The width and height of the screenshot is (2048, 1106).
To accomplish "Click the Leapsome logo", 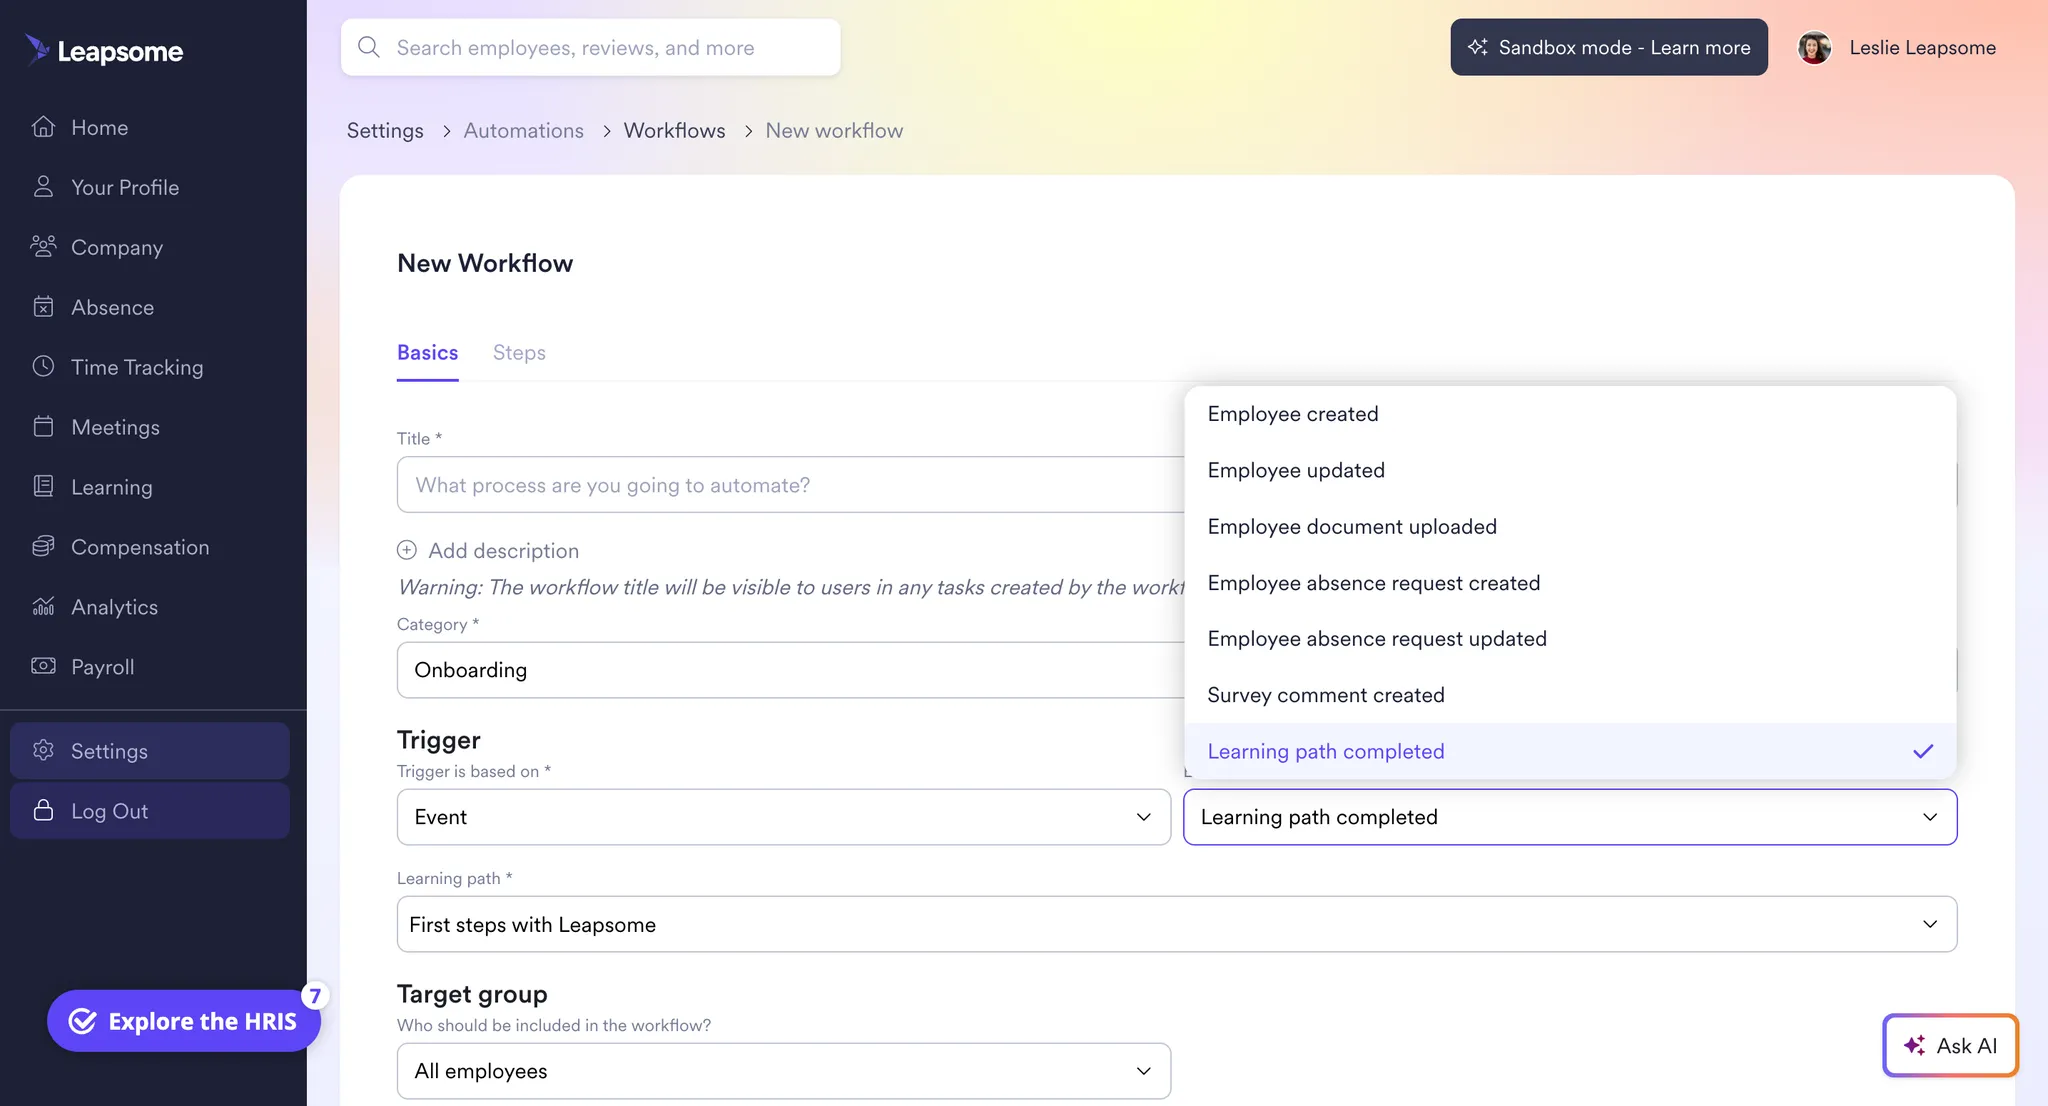I will 104,50.
